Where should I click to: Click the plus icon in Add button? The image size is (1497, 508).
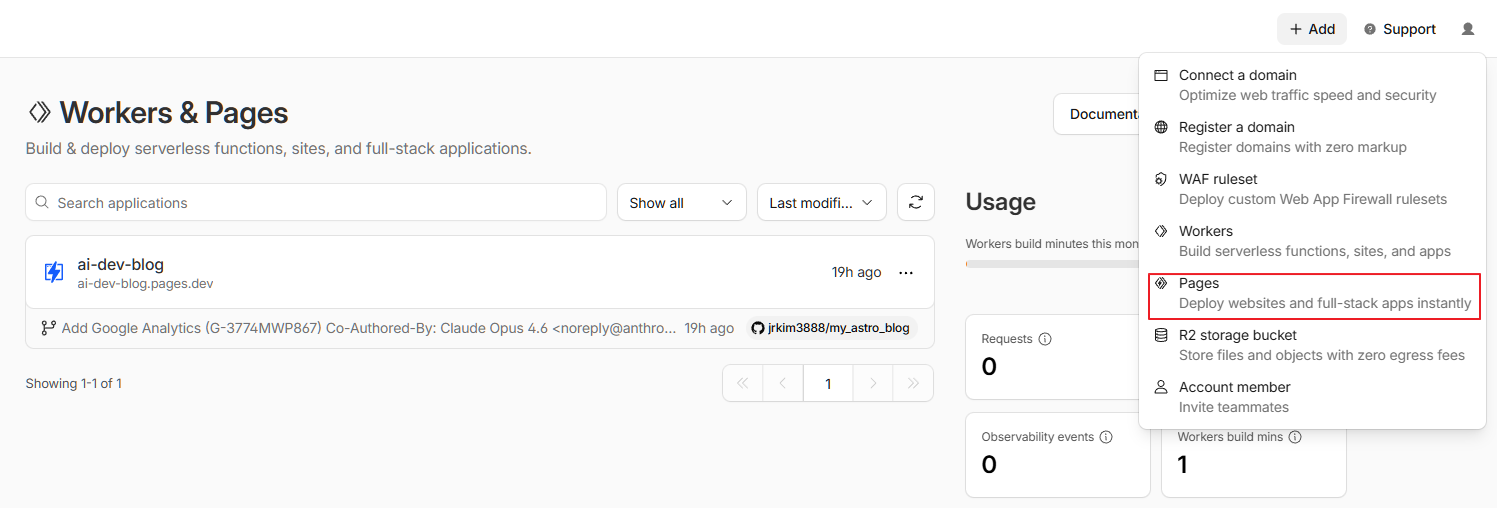(1296, 29)
